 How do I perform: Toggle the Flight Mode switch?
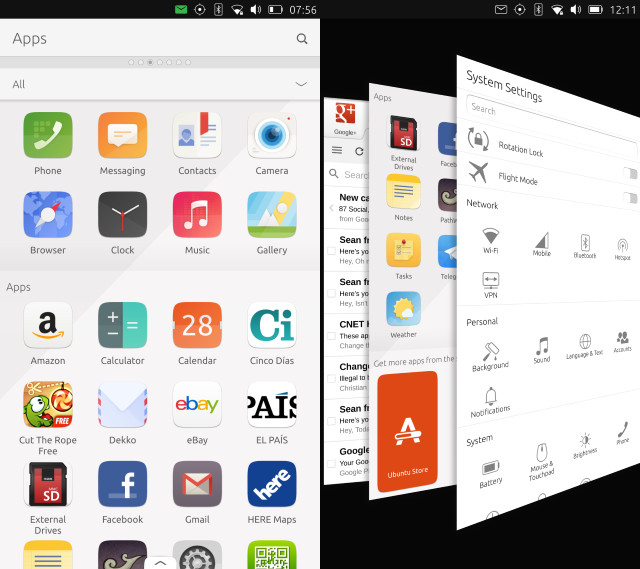tap(631, 198)
